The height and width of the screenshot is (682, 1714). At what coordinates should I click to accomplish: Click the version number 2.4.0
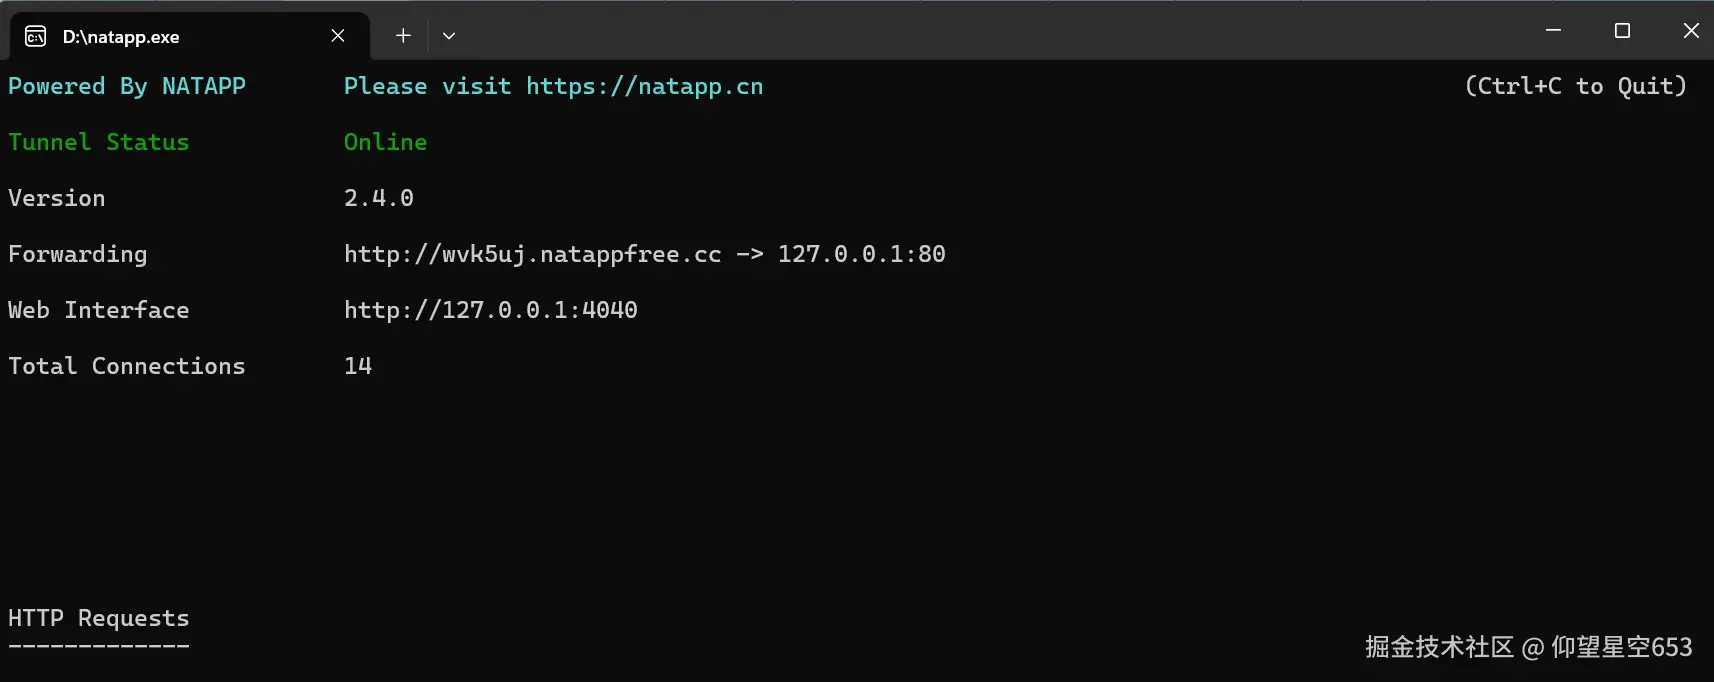pyautogui.click(x=378, y=199)
